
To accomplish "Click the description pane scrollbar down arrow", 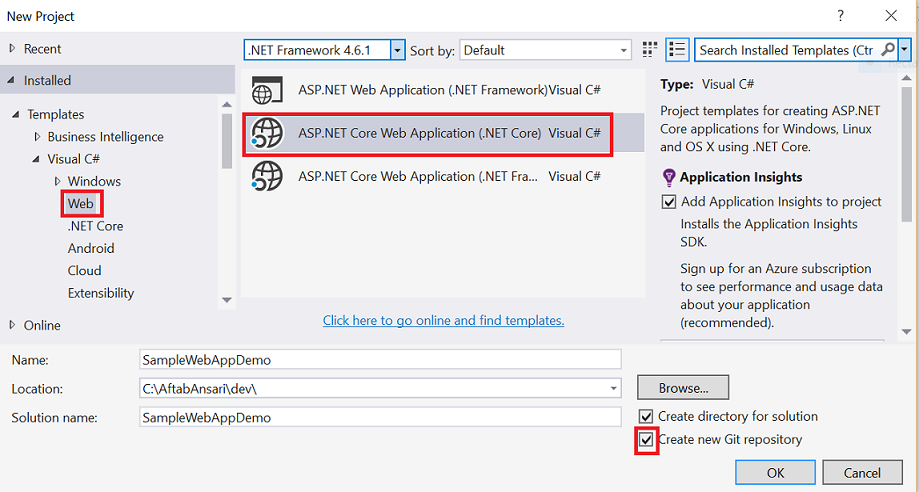I will pos(907,331).
